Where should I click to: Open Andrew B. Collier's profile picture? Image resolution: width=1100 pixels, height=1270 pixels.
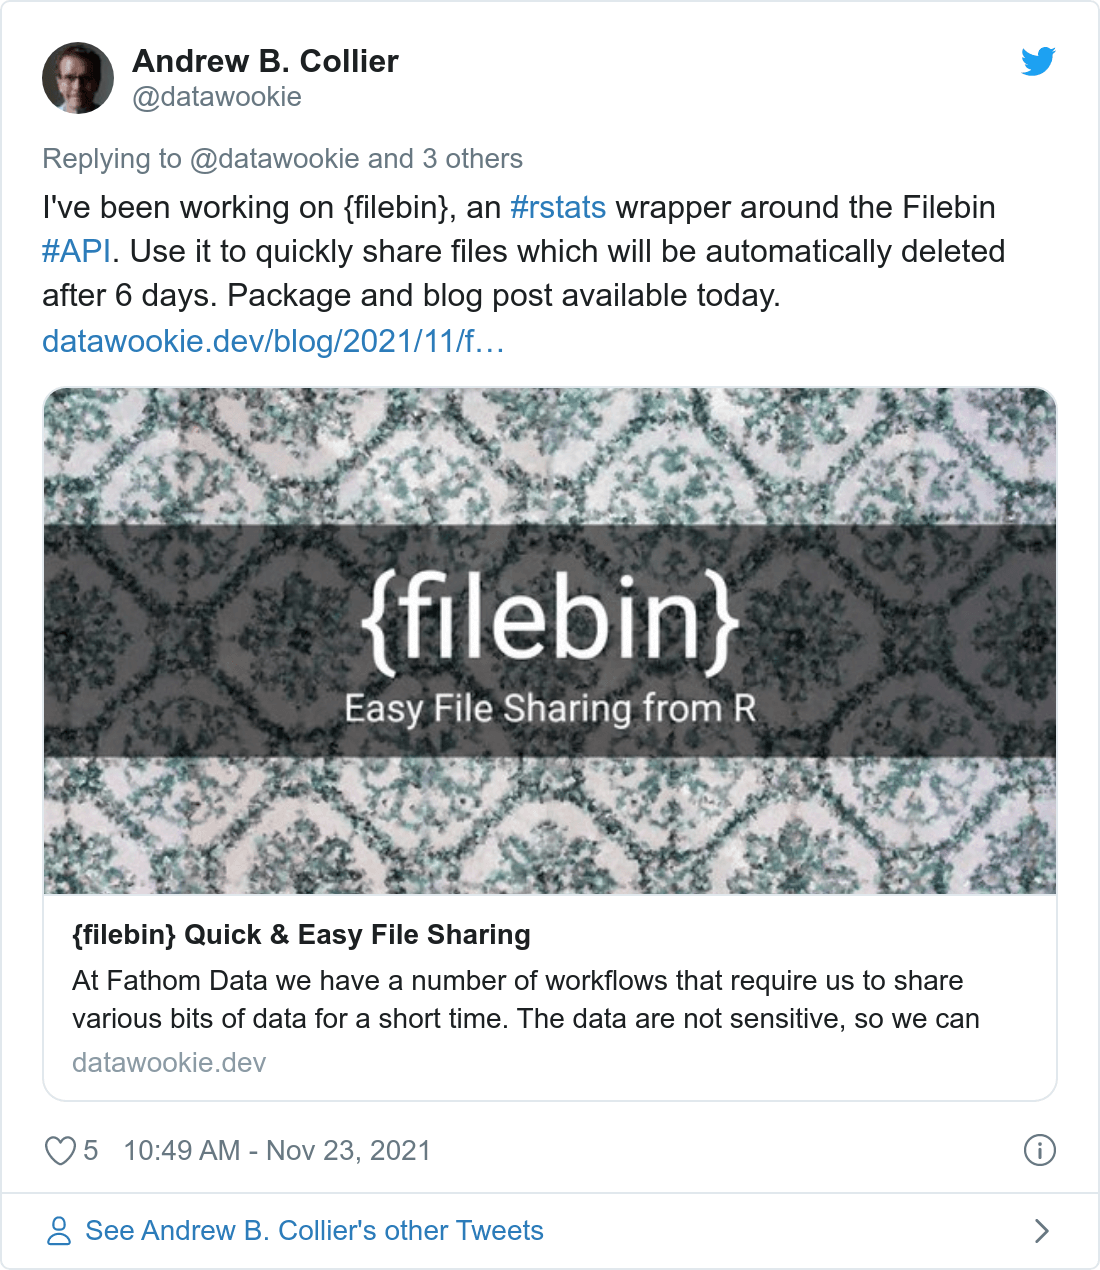coord(78,77)
